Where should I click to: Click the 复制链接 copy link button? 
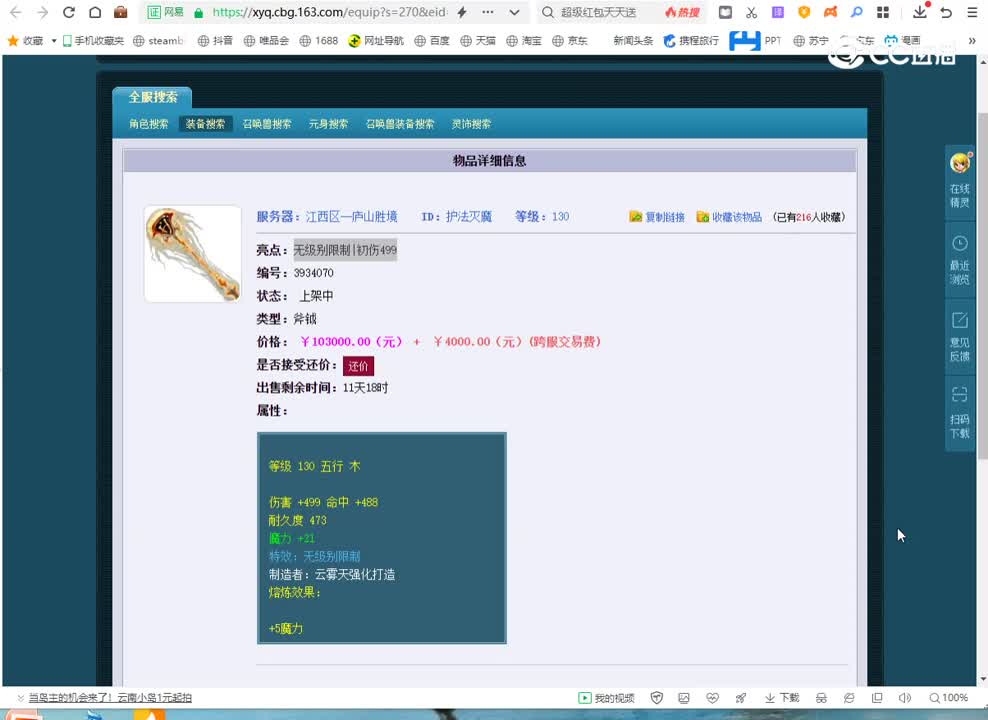pyautogui.click(x=657, y=217)
